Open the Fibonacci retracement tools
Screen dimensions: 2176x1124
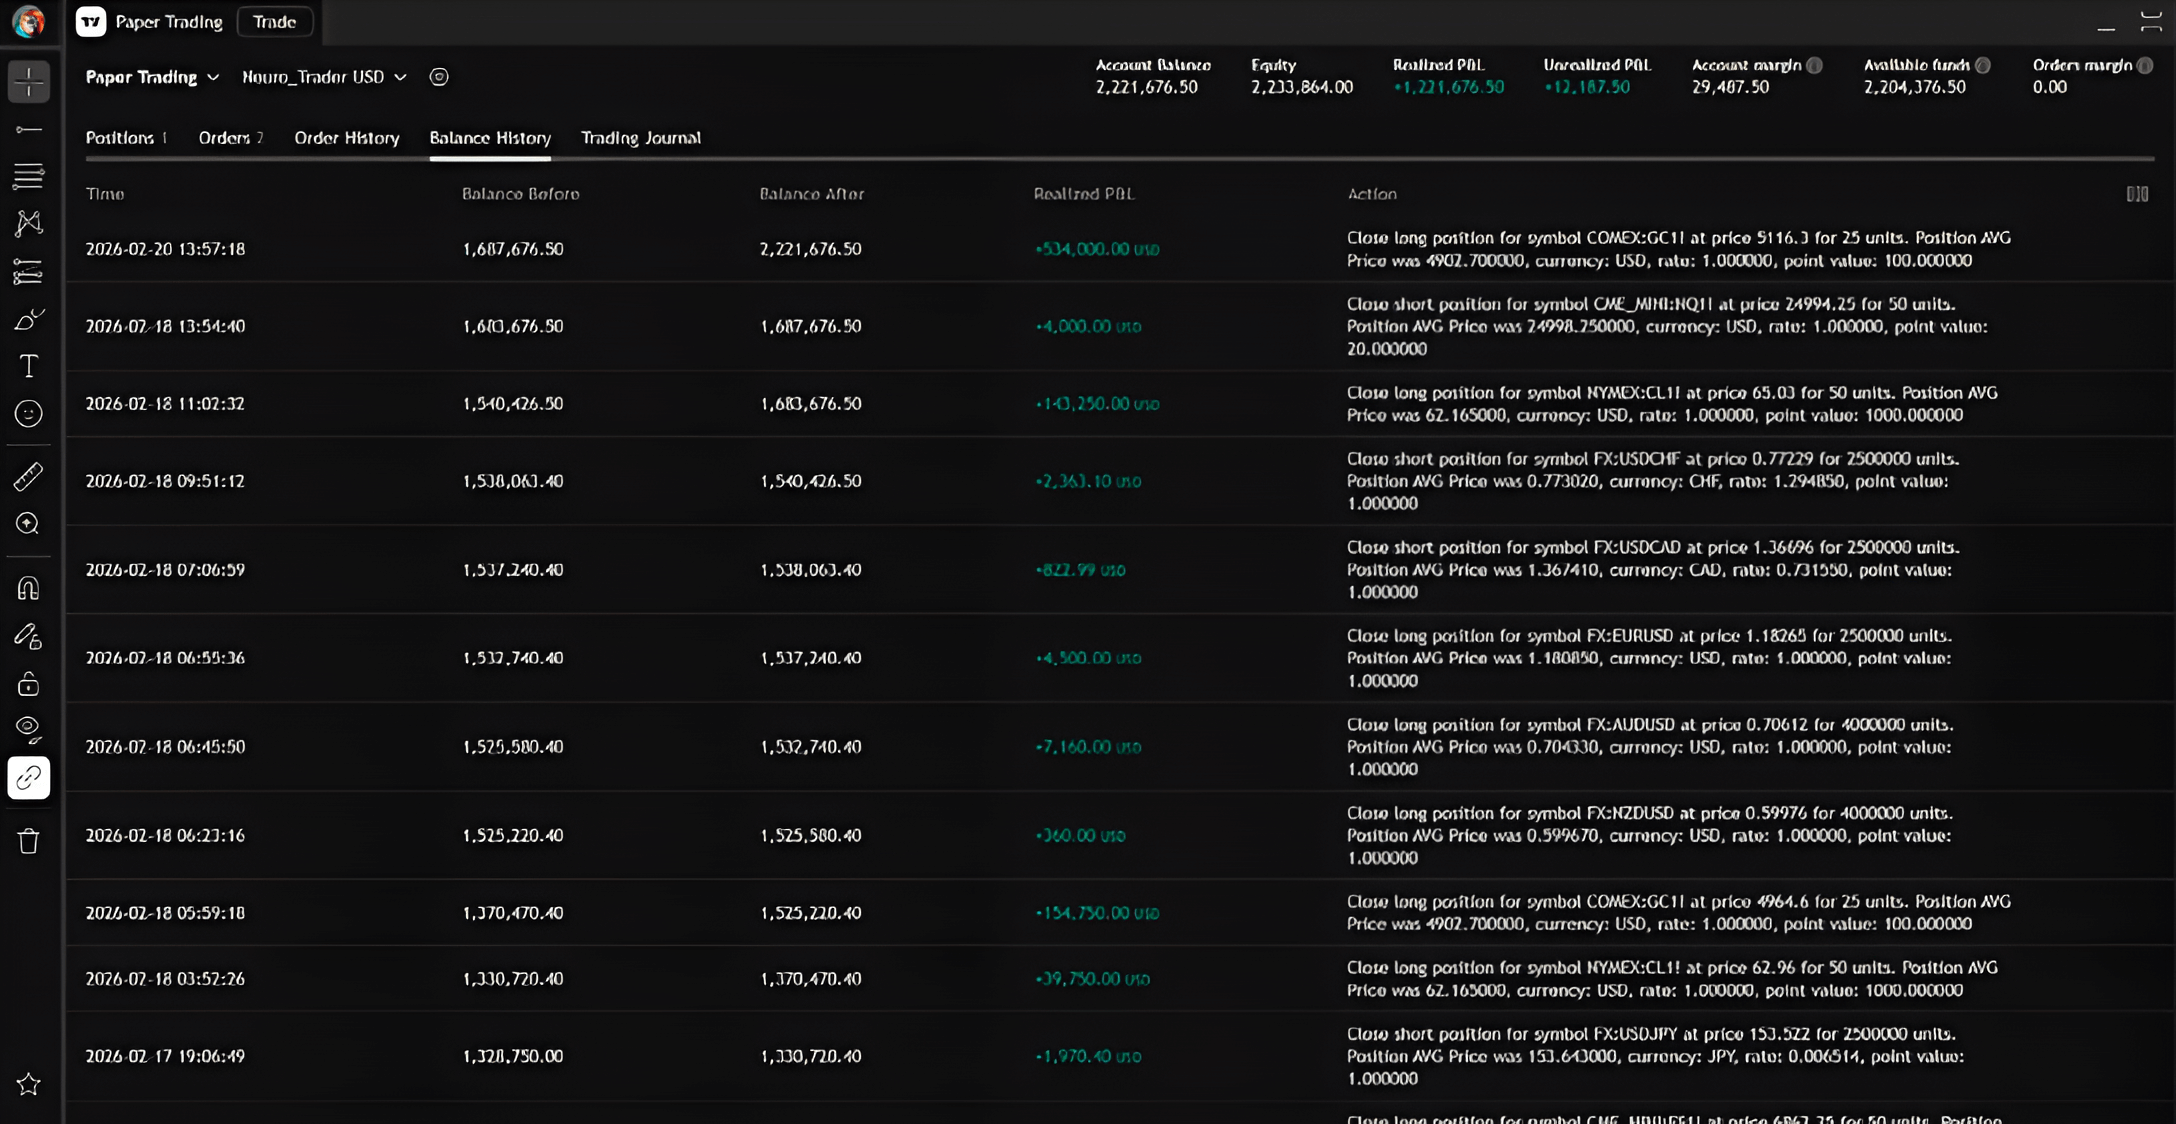29,177
